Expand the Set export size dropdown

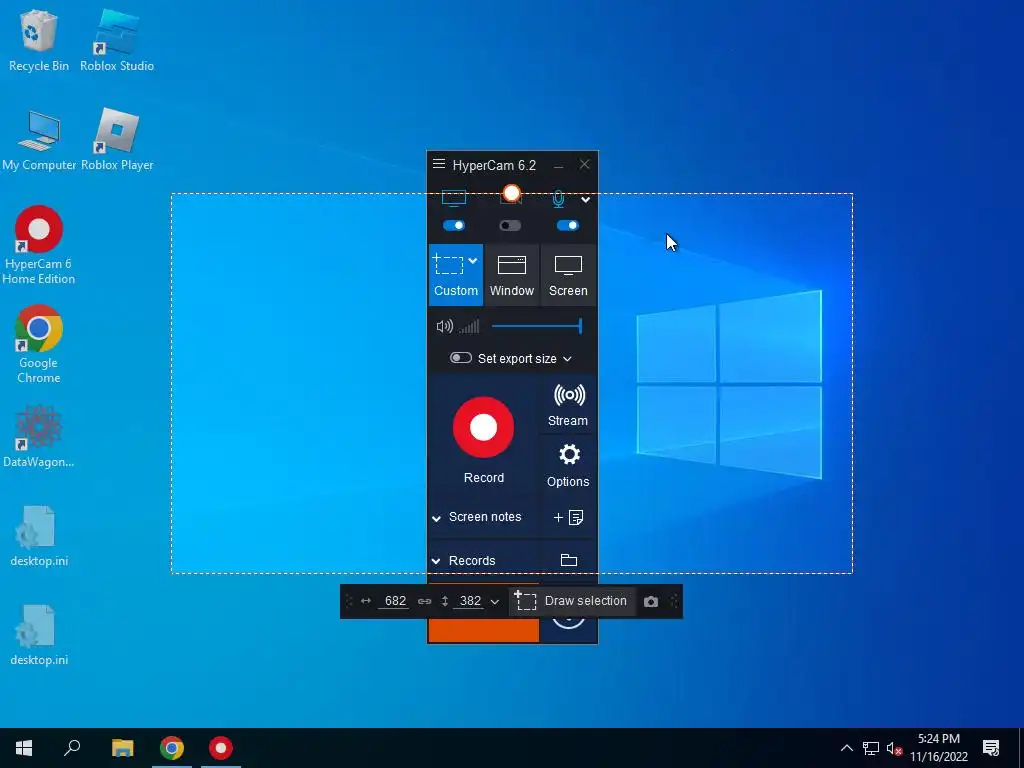[x=568, y=359]
